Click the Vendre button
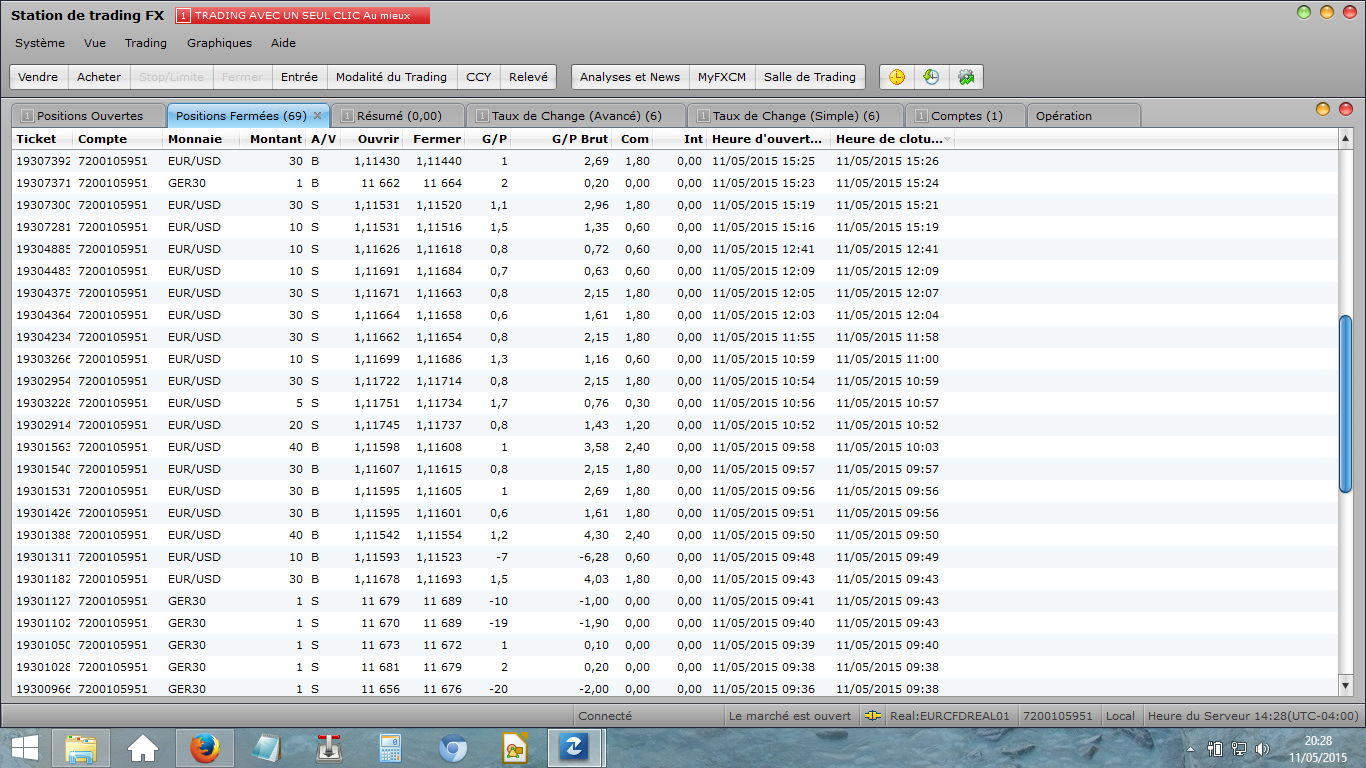 tap(38, 77)
